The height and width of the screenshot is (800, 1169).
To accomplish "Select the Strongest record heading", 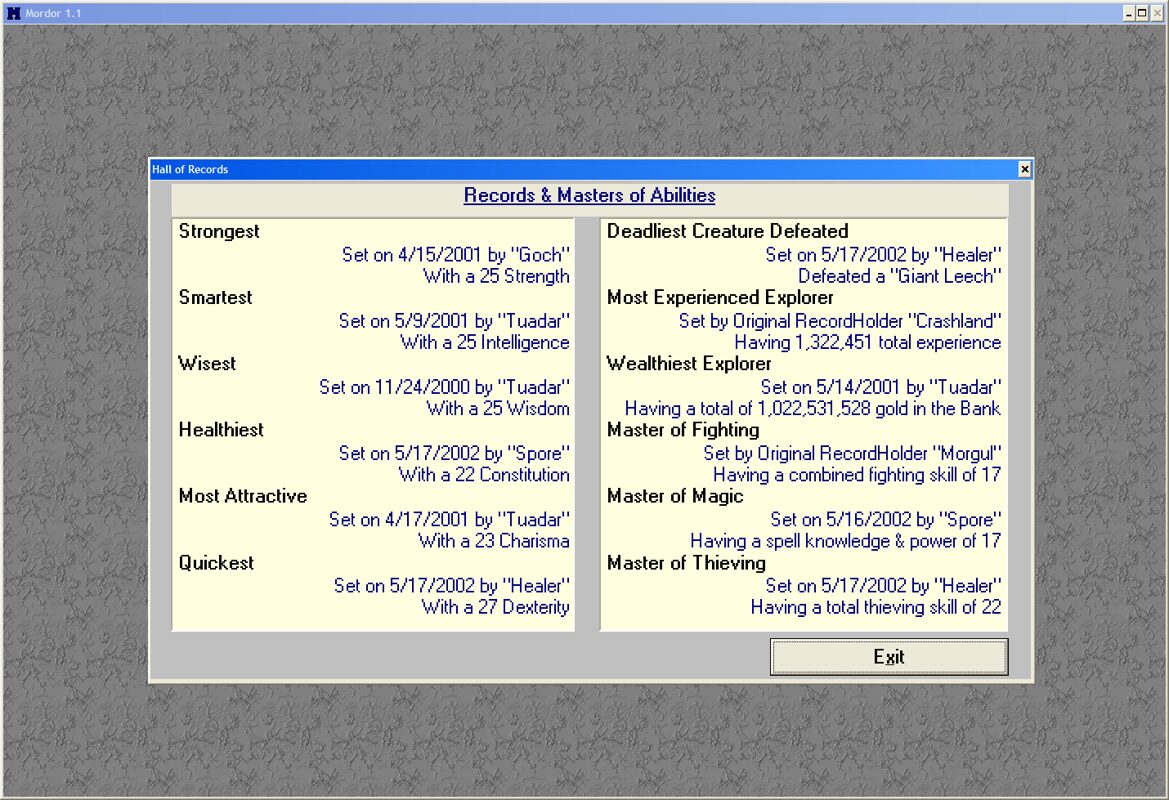I will coord(219,231).
